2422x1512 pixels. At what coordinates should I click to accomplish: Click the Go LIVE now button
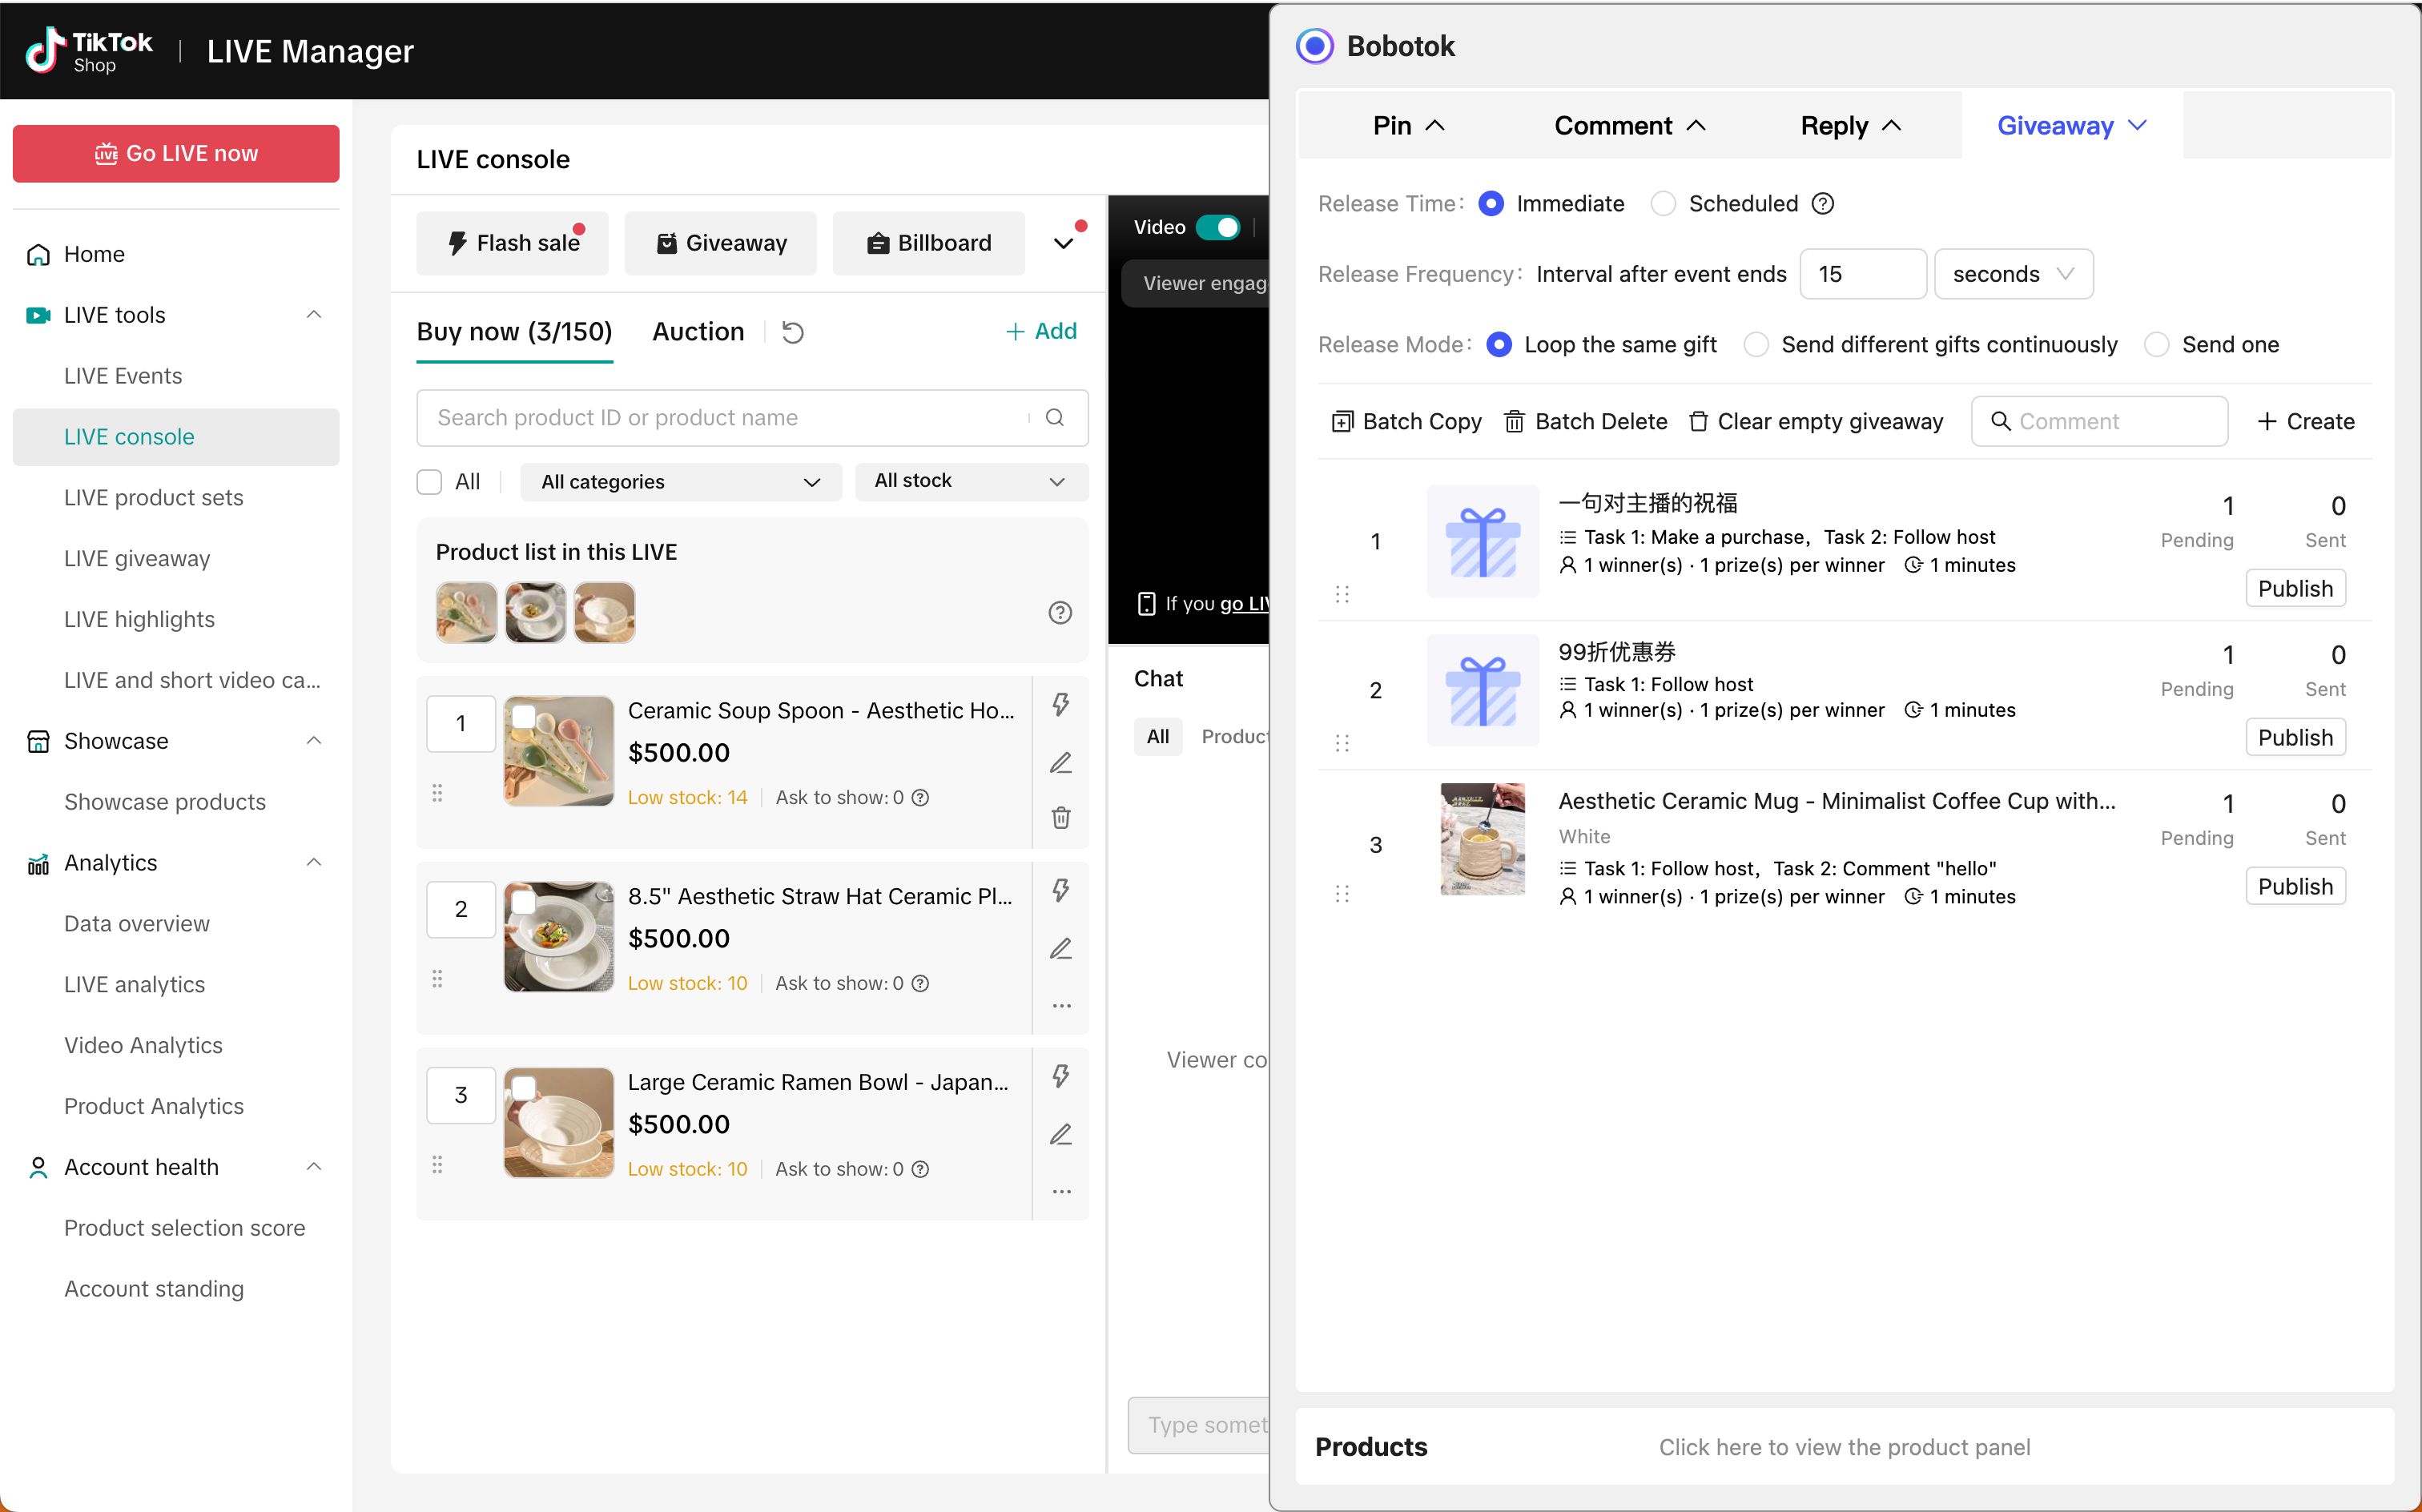pyautogui.click(x=176, y=154)
